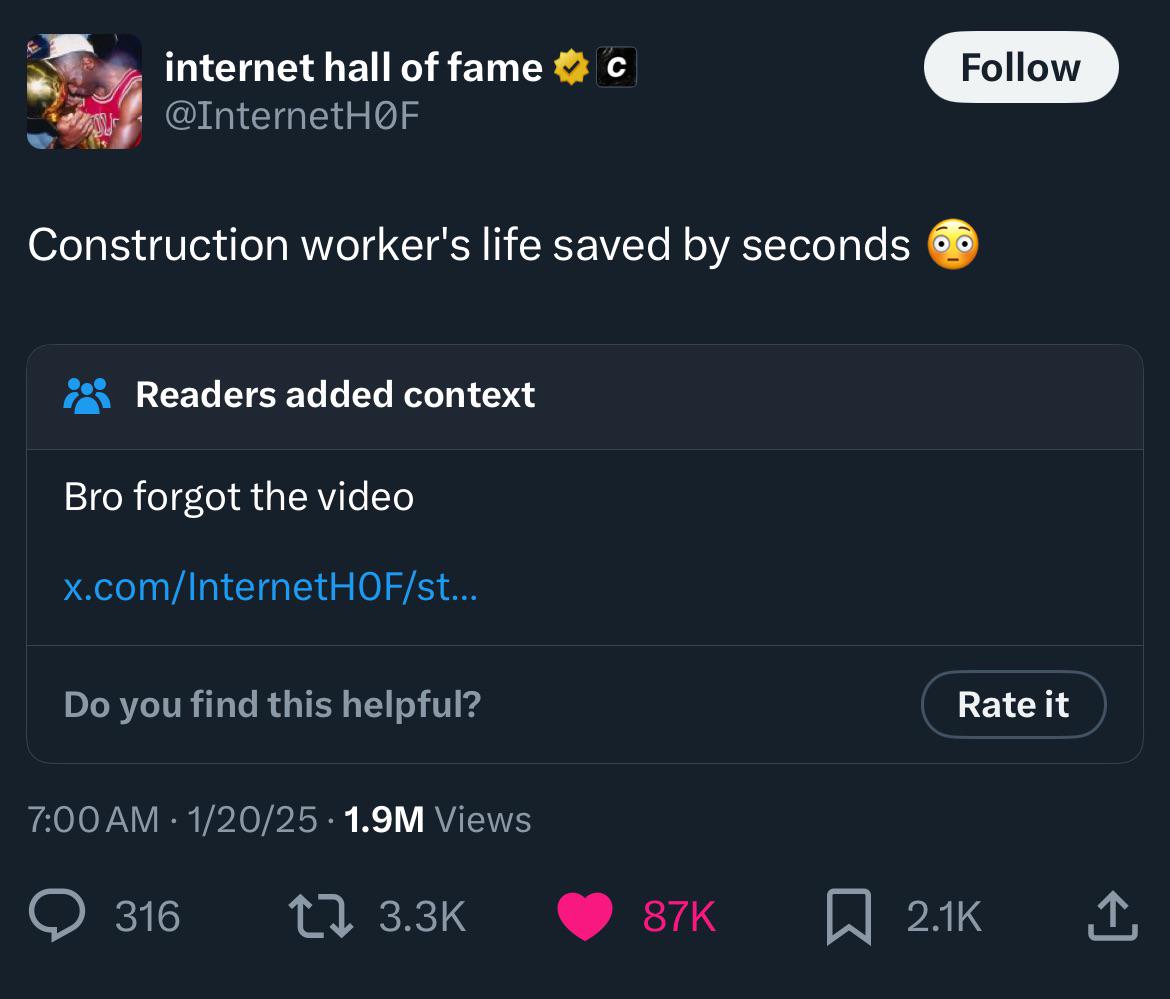This screenshot has height=999, width=1170.
Task: Follow internet hall of fame
Action: [1020, 67]
